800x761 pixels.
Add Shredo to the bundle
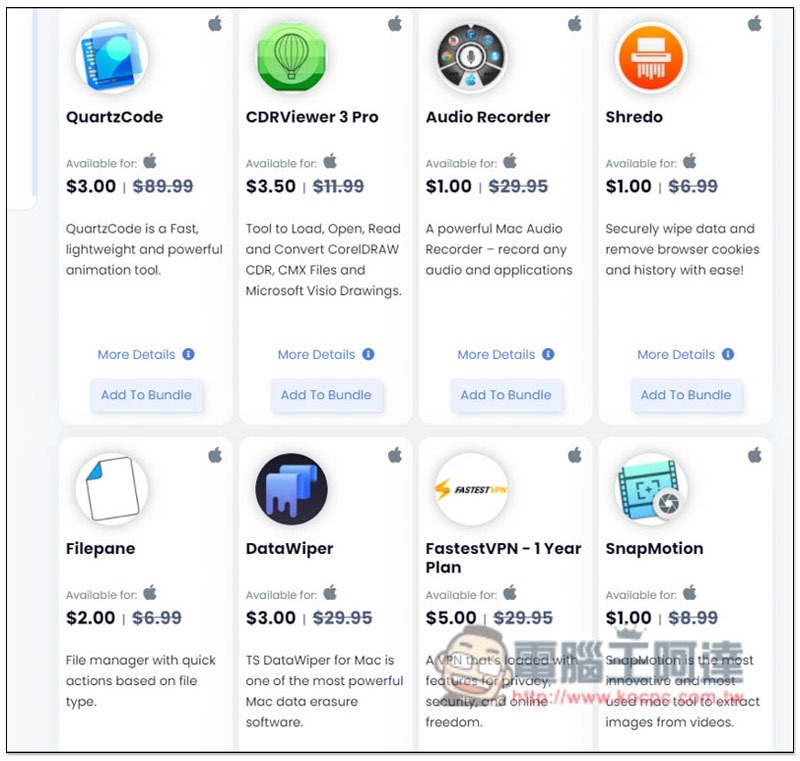coord(686,395)
